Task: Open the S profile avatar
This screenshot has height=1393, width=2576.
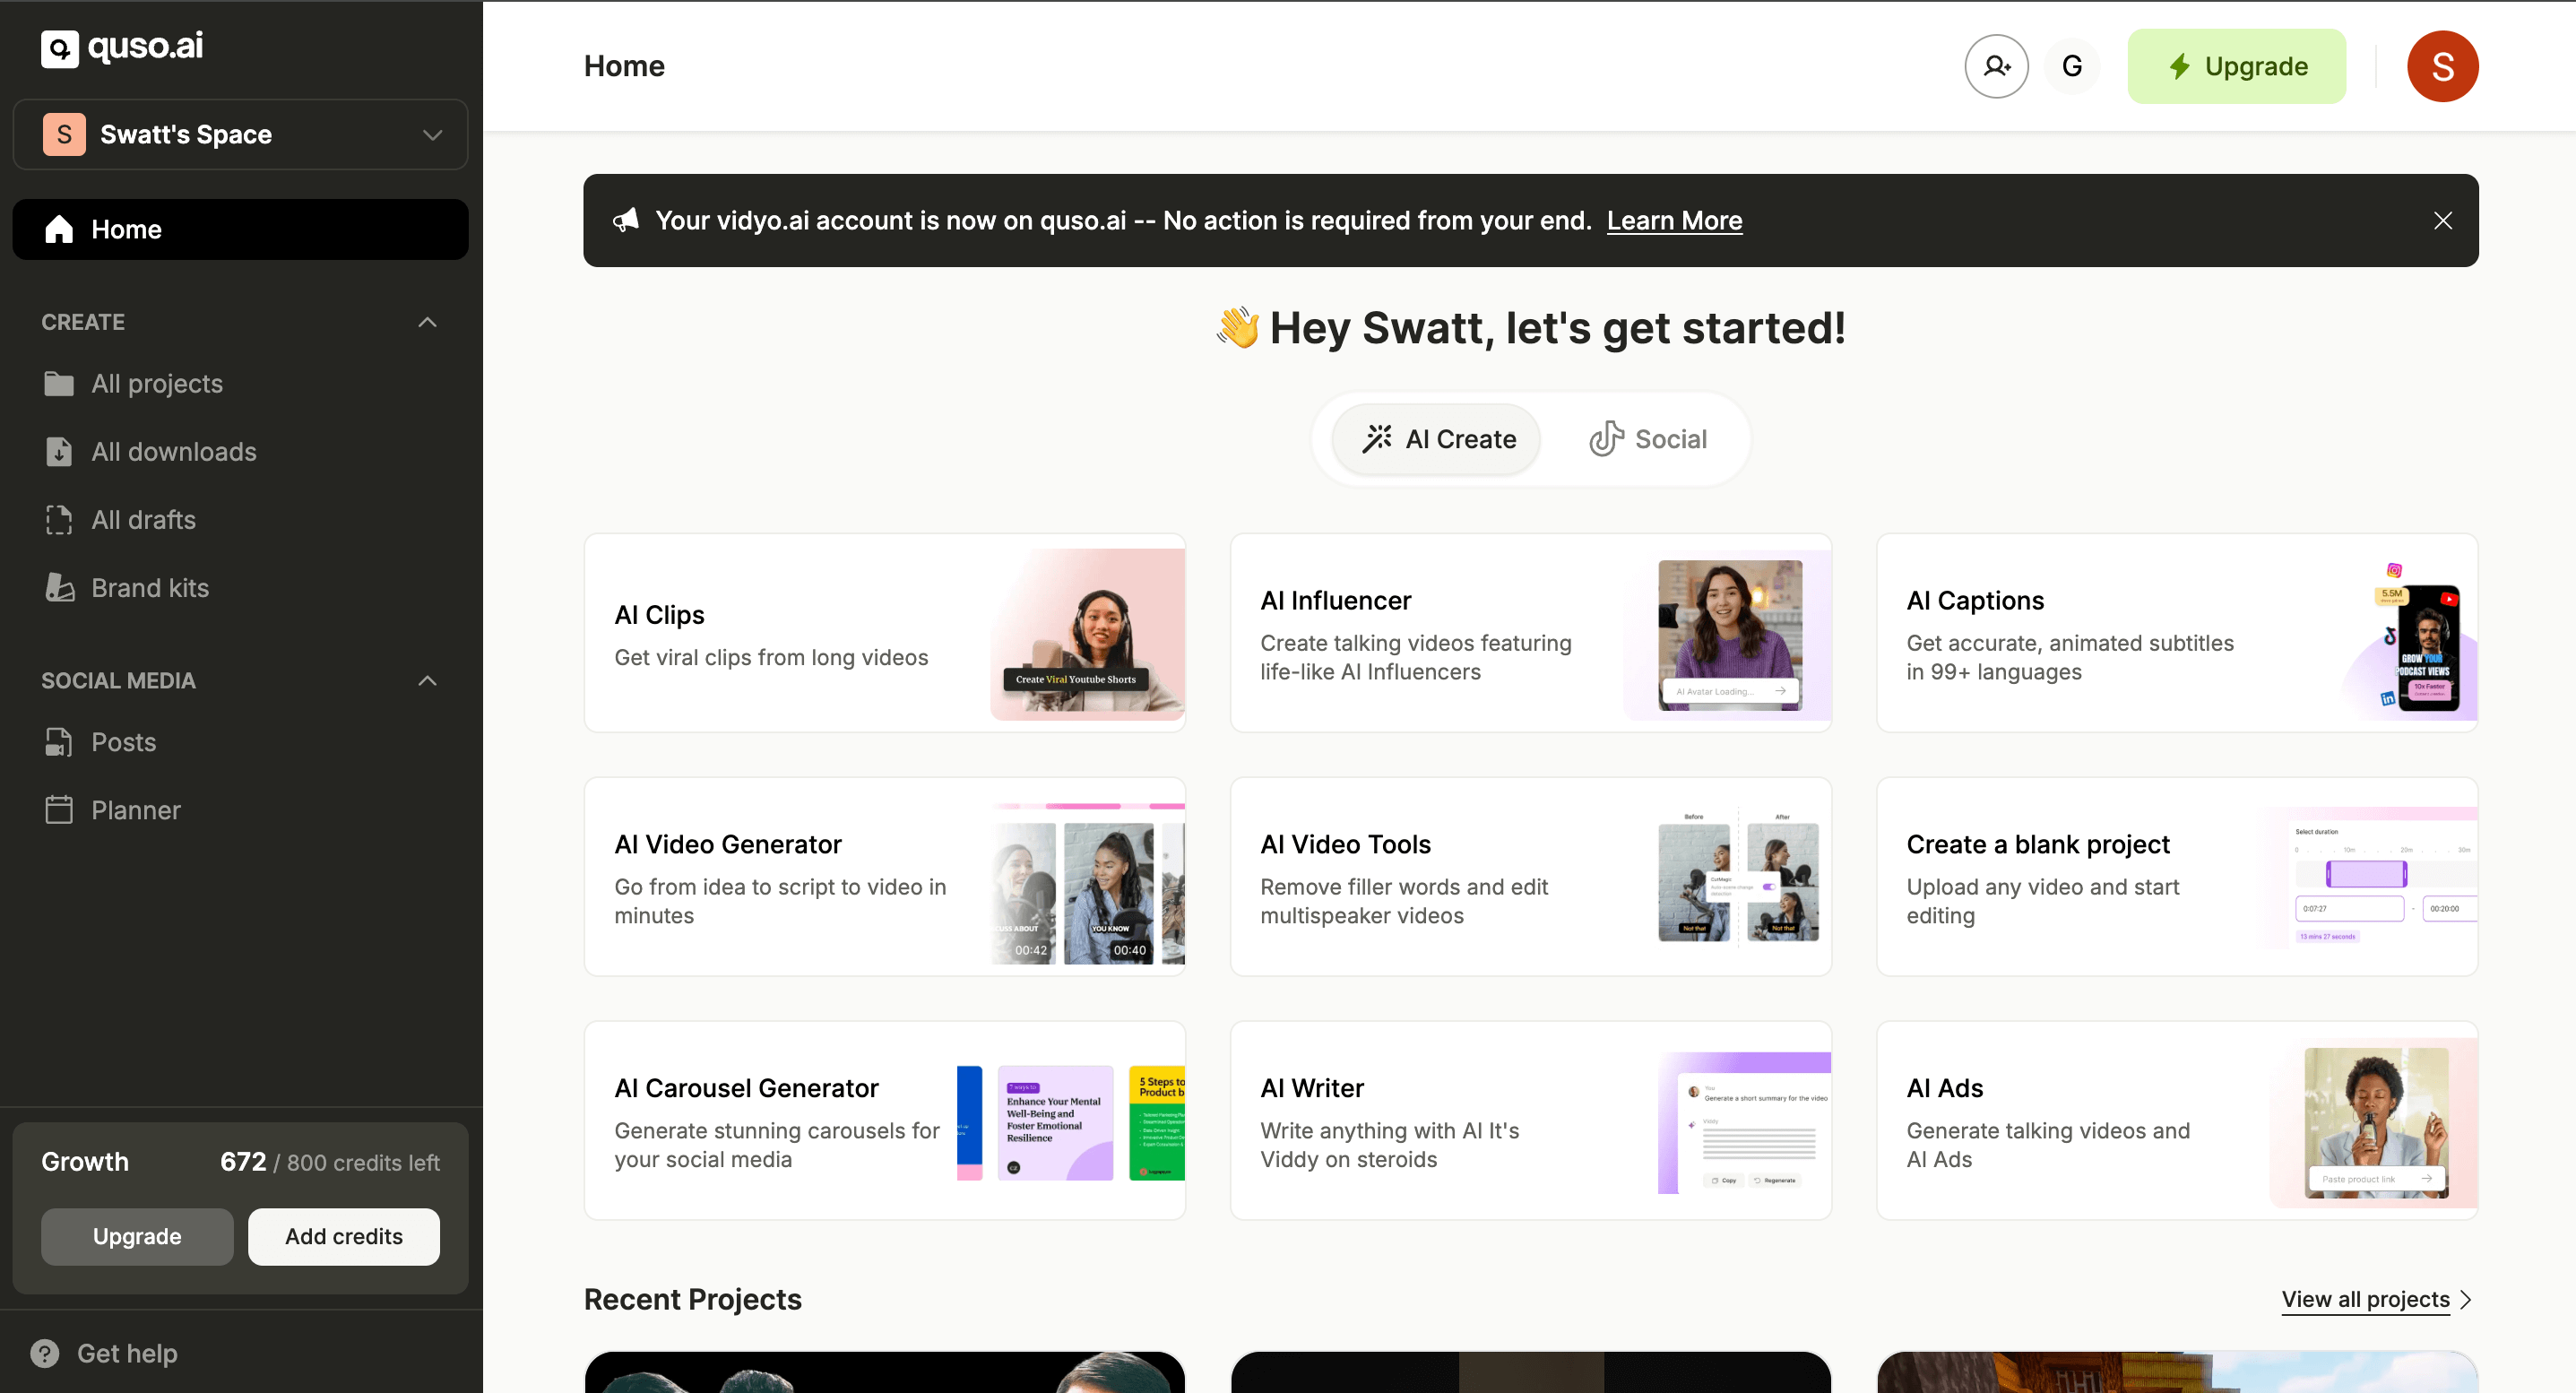Action: [x=2441, y=66]
